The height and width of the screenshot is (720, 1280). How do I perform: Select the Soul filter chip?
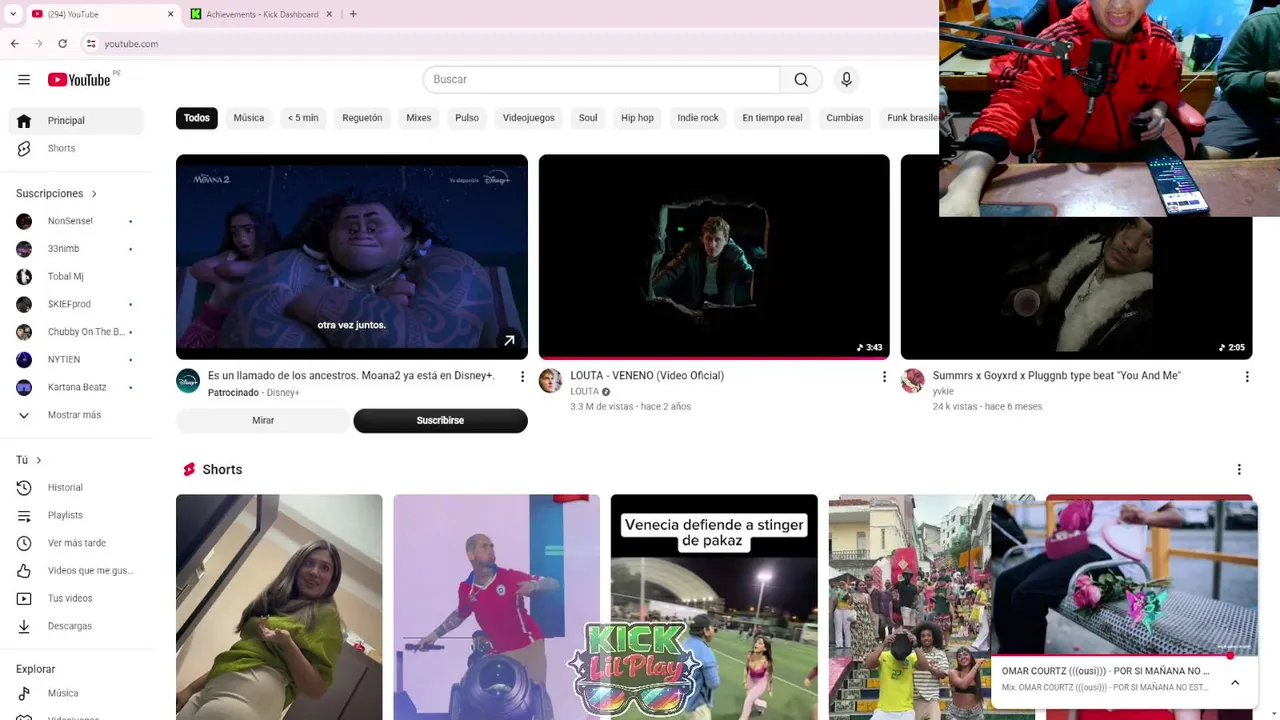point(588,118)
